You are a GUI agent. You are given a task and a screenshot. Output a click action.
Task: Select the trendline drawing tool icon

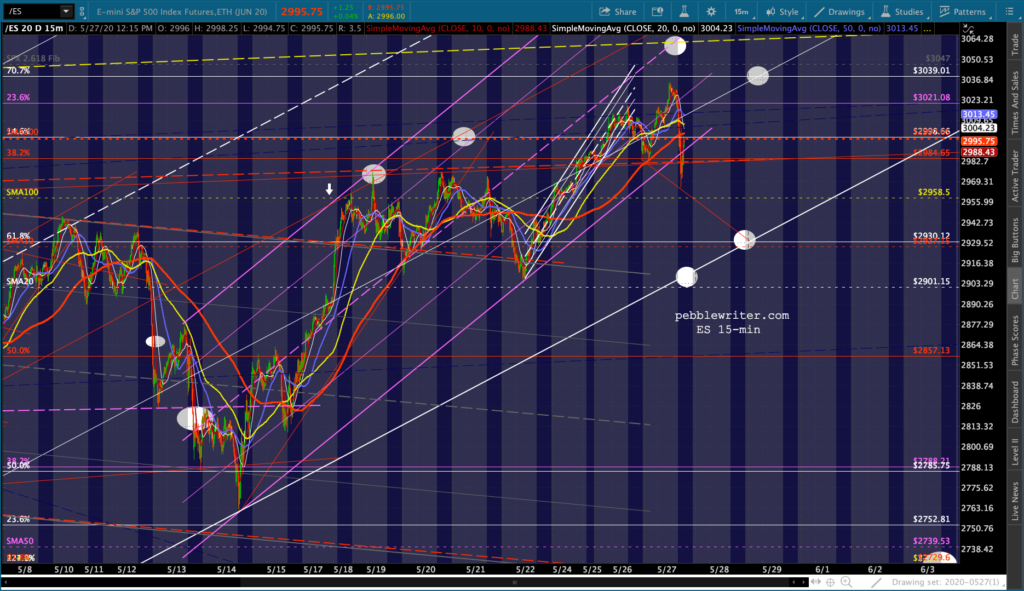(876, 582)
